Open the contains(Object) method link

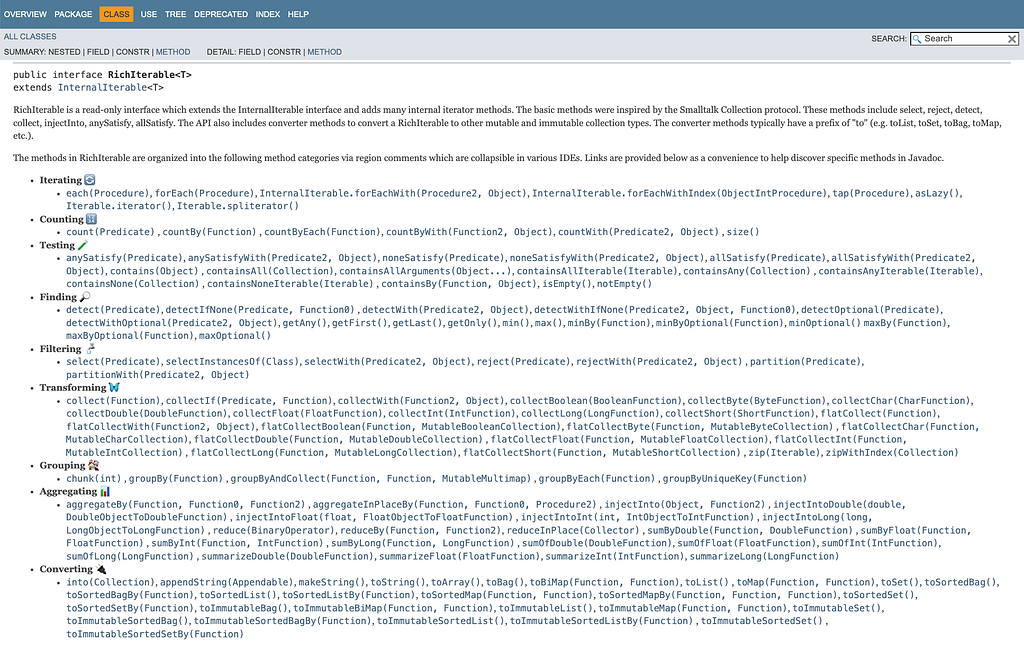154,271
